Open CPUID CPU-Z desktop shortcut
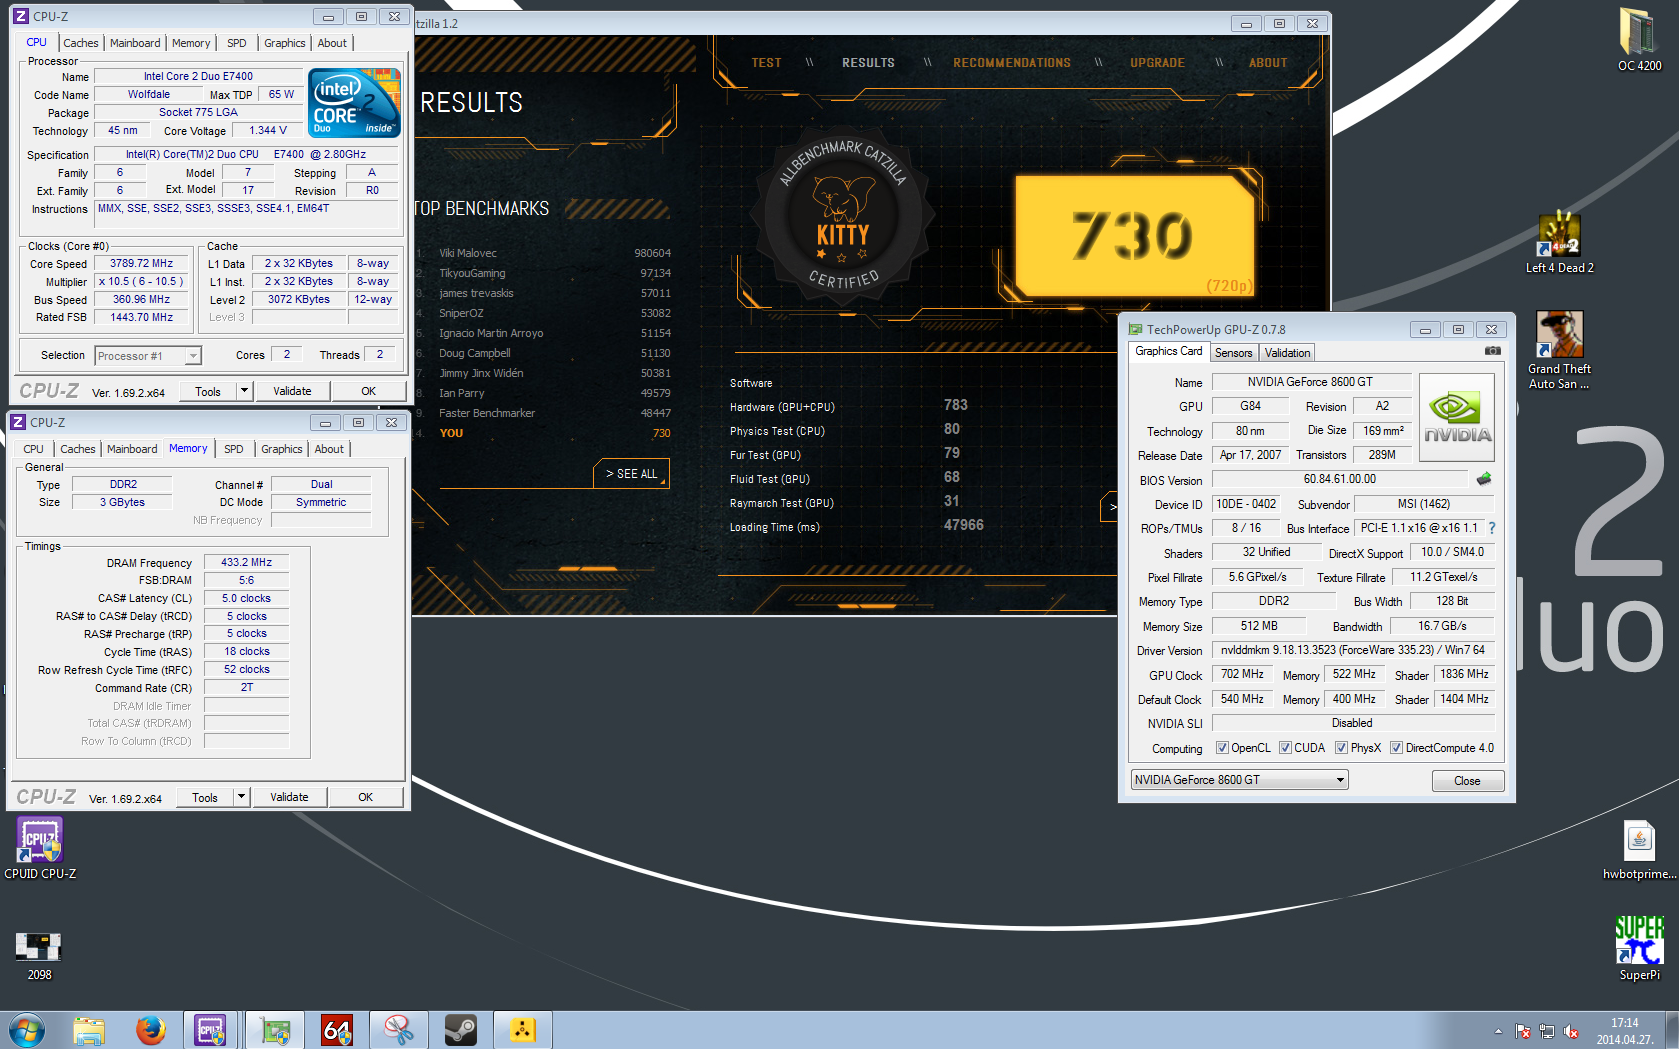1679x1049 pixels. click(x=40, y=848)
